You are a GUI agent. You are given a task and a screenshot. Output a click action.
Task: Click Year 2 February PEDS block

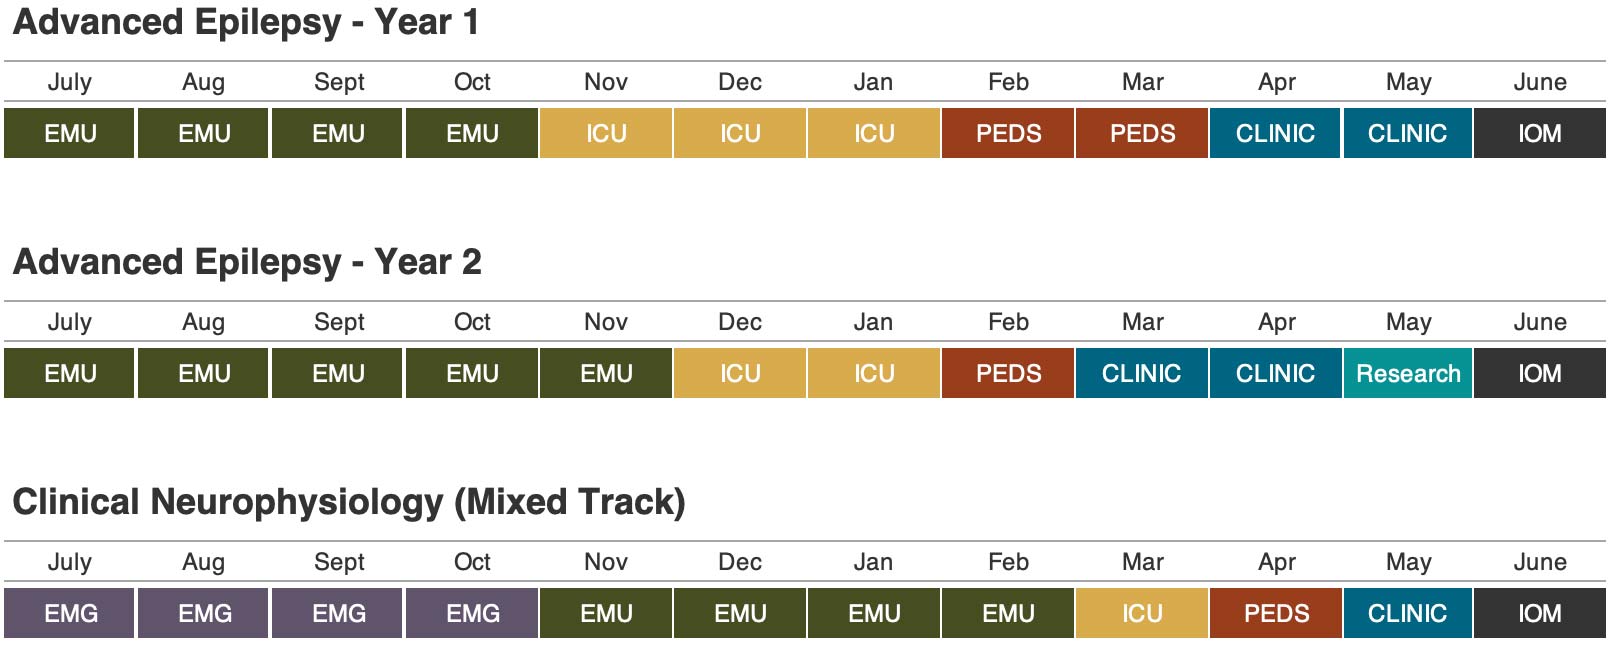coord(1008,373)
